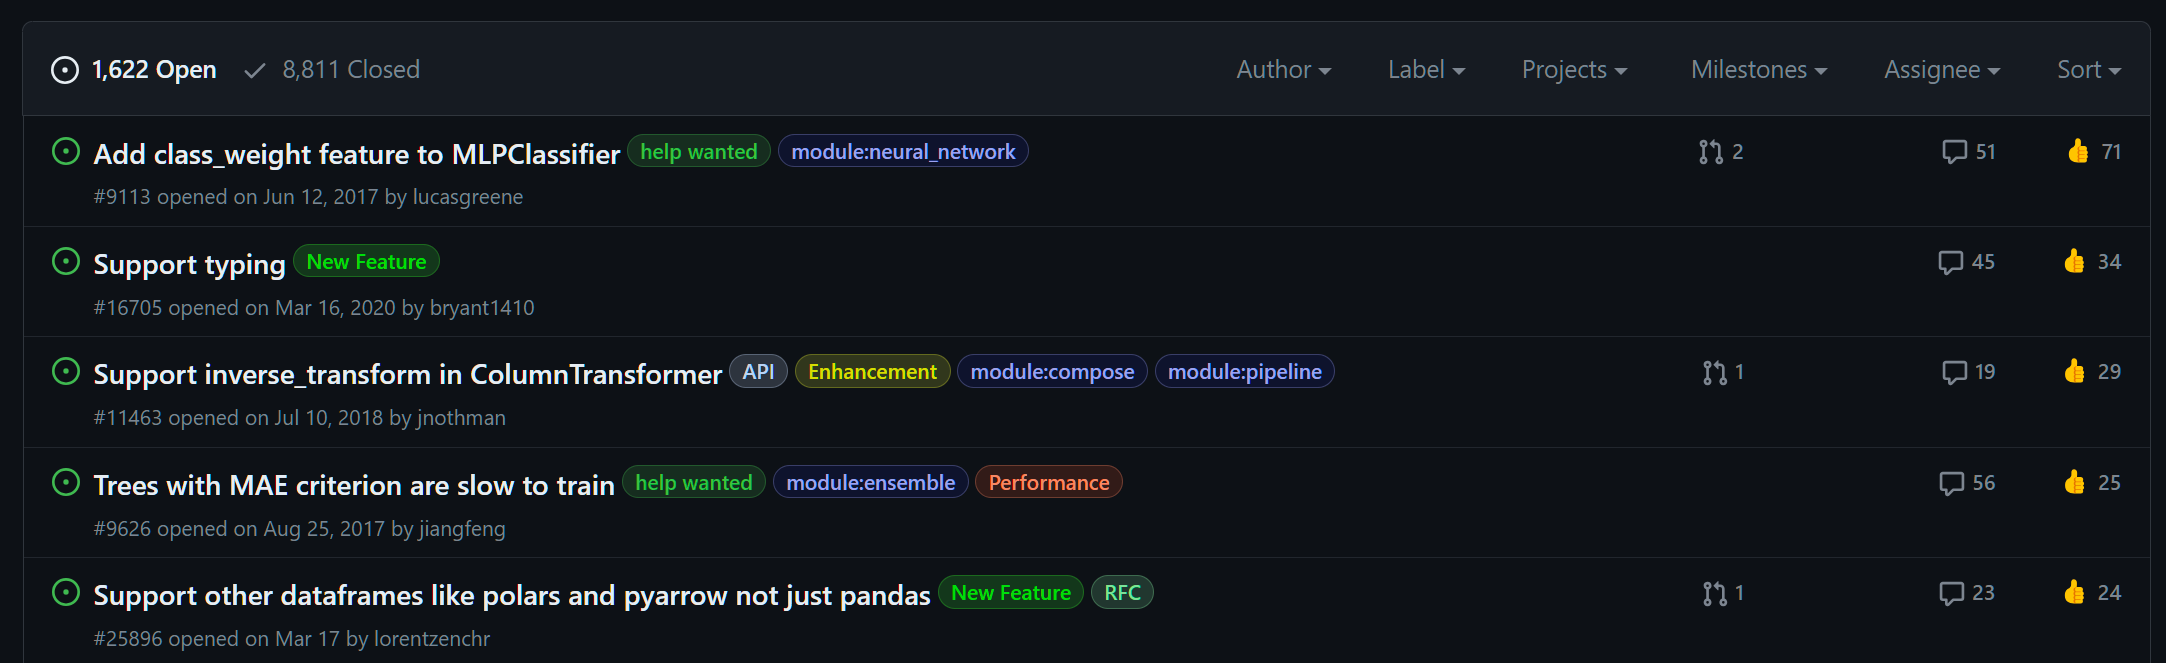The height and width of the screenshot is (663, 2166).
Task: Click the module:compose label badge
Action: coord(1051,371)
